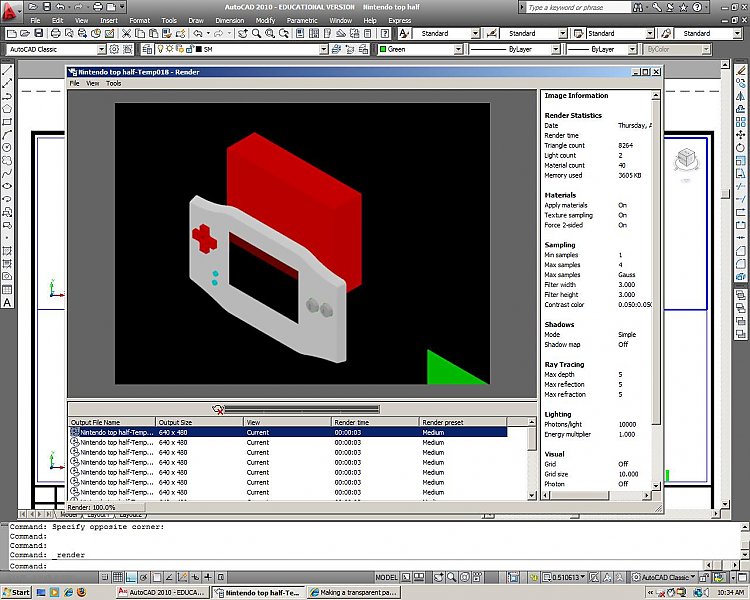Open the dimension style Standard dropdown
The image size is (750, 600).
coord(563,33)
